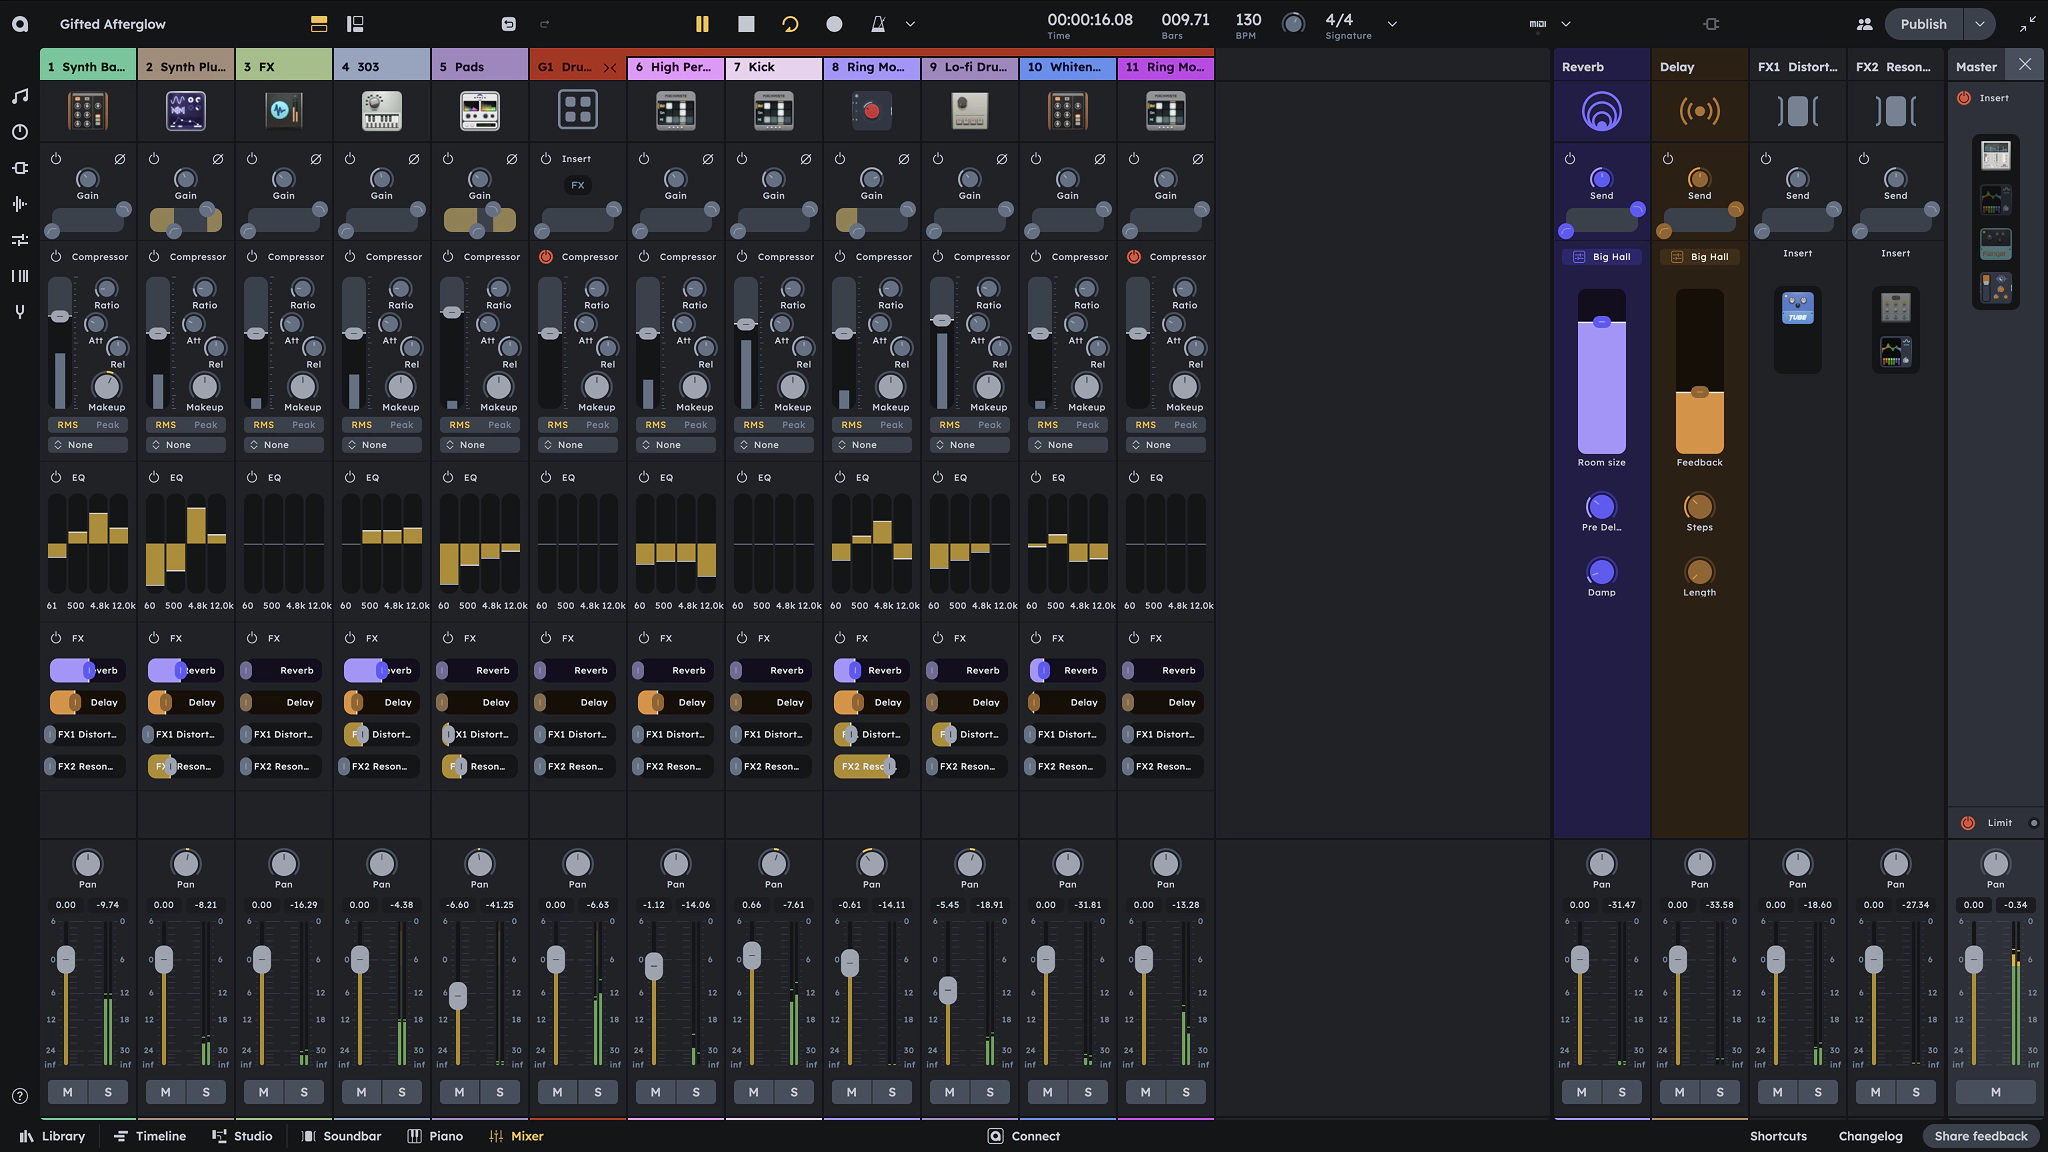Click the Publish button
Viewport: 2048px width, 1152px height.
point(1924,24)
